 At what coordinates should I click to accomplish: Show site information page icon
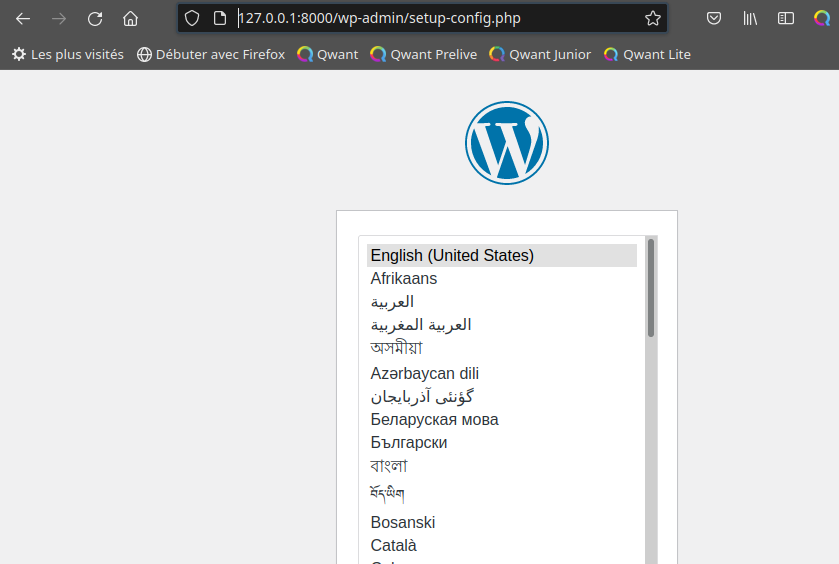(x=219, y=18)
